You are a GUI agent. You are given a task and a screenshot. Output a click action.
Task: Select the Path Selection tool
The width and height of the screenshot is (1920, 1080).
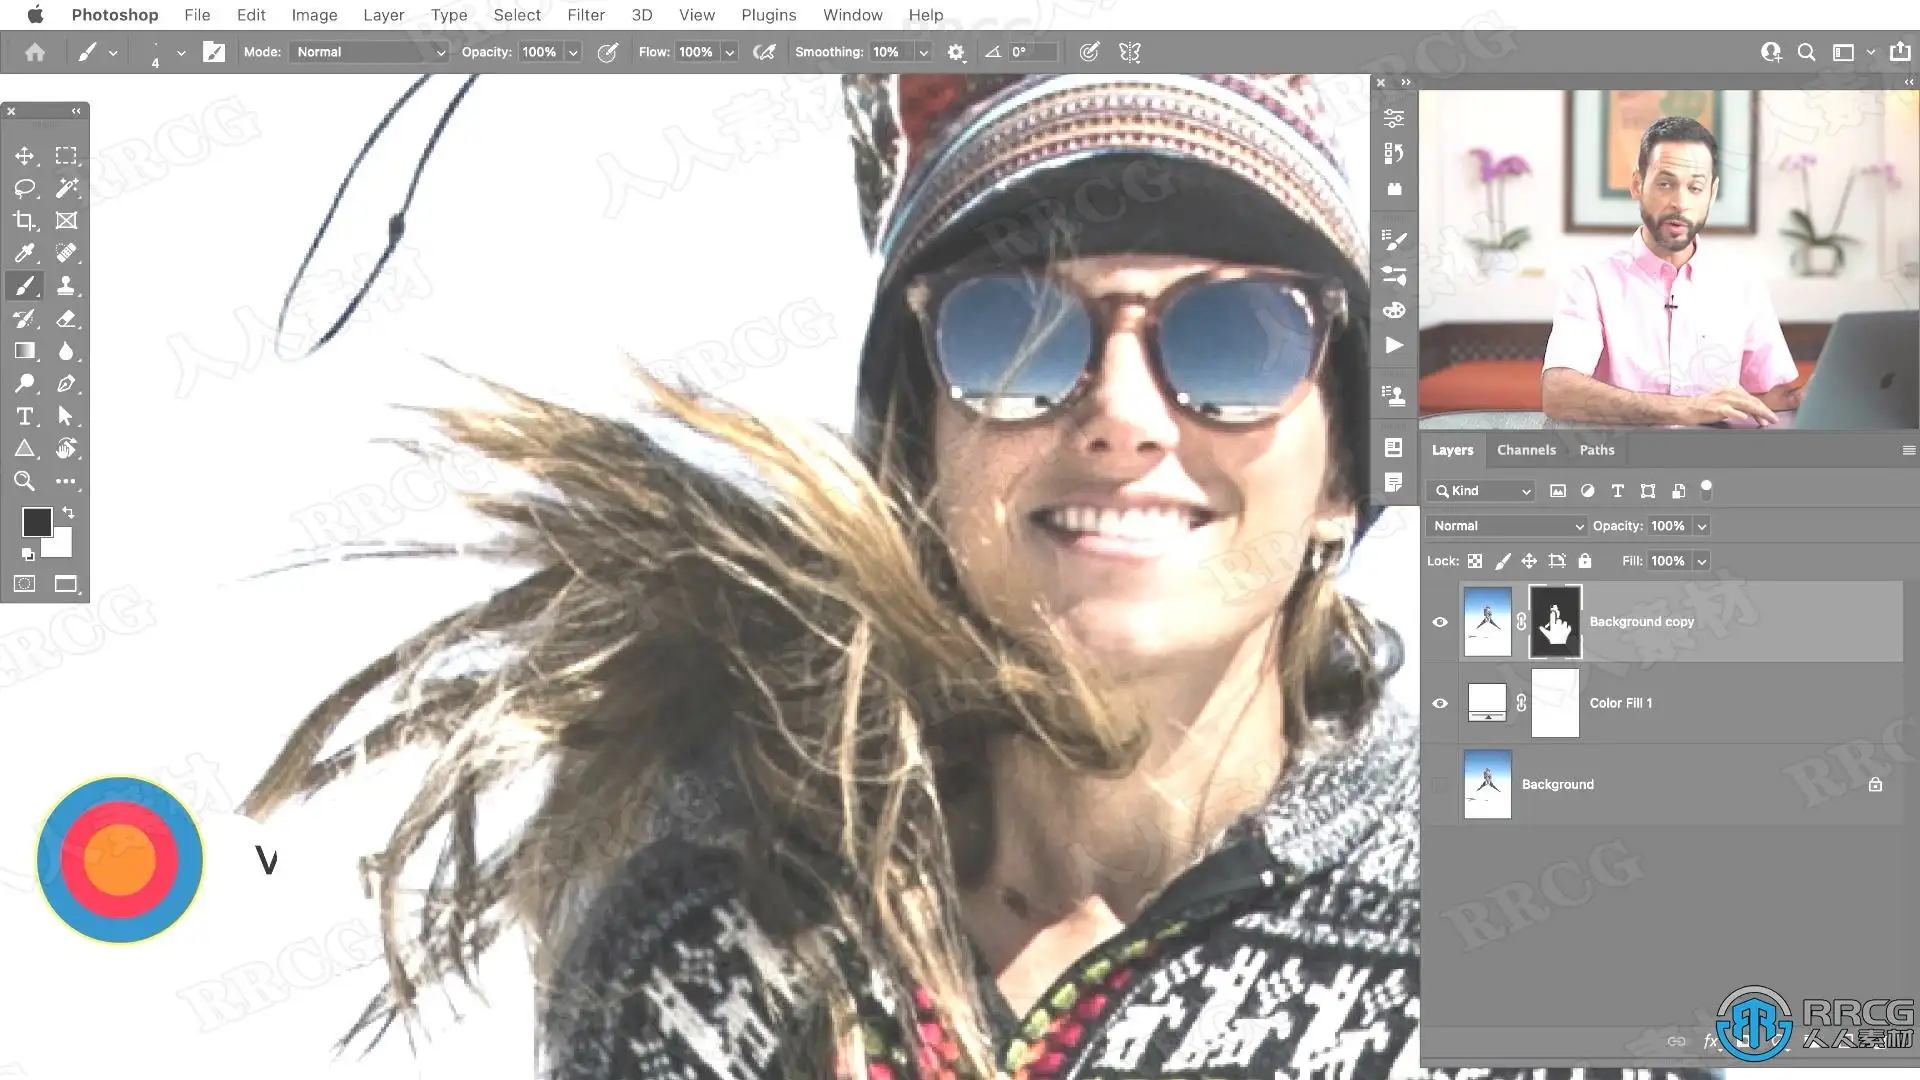click(66, 416)
